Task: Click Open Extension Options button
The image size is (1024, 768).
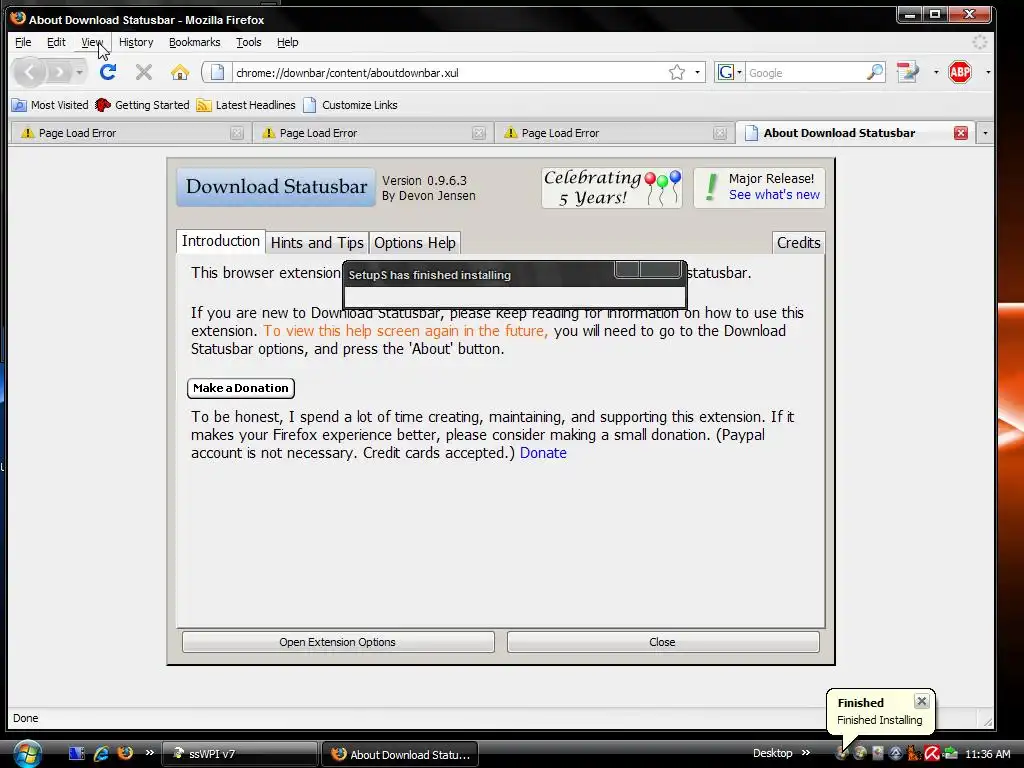Action: click(x=338, y=642)
